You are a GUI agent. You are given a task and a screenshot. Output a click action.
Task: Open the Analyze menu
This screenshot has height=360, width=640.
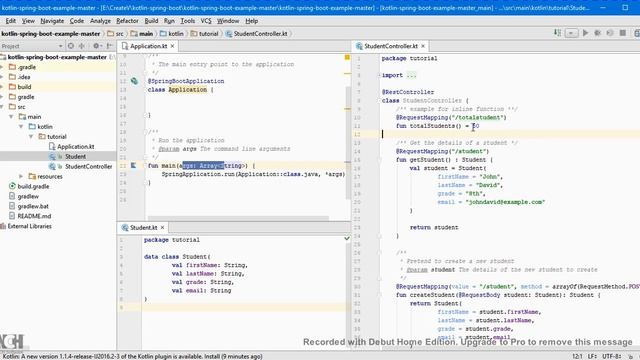click(x=100, y=21)
